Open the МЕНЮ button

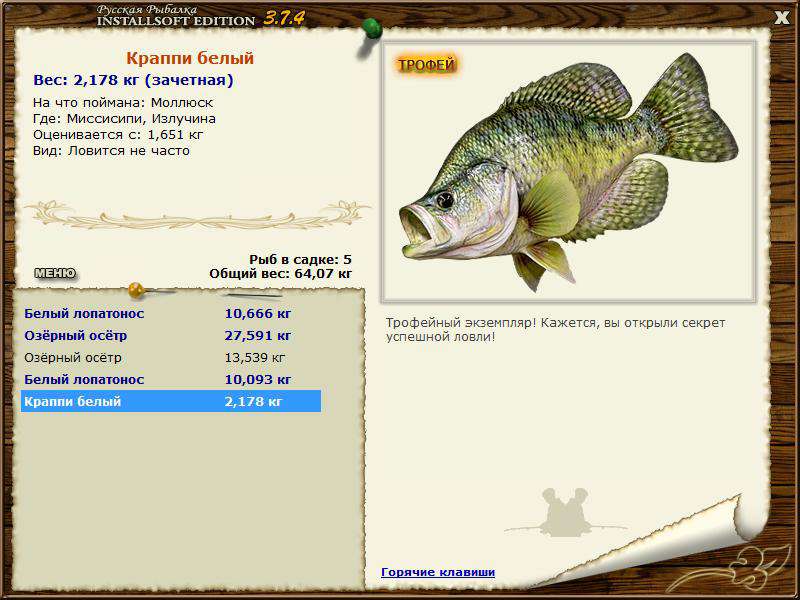55,273
